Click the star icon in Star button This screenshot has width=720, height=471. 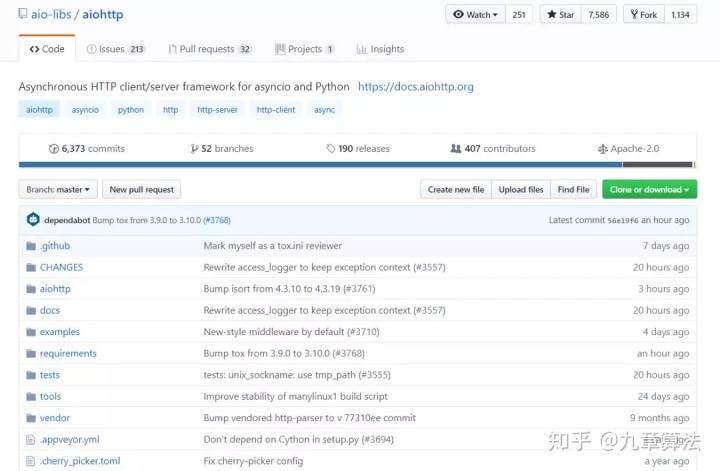tap(551, 14)
